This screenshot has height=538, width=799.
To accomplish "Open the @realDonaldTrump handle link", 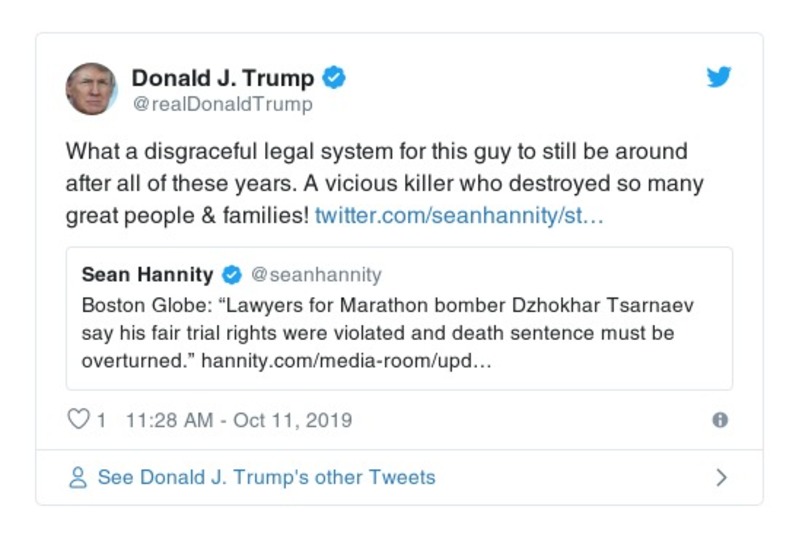I will pyautogui.click(x=222, y=104).
